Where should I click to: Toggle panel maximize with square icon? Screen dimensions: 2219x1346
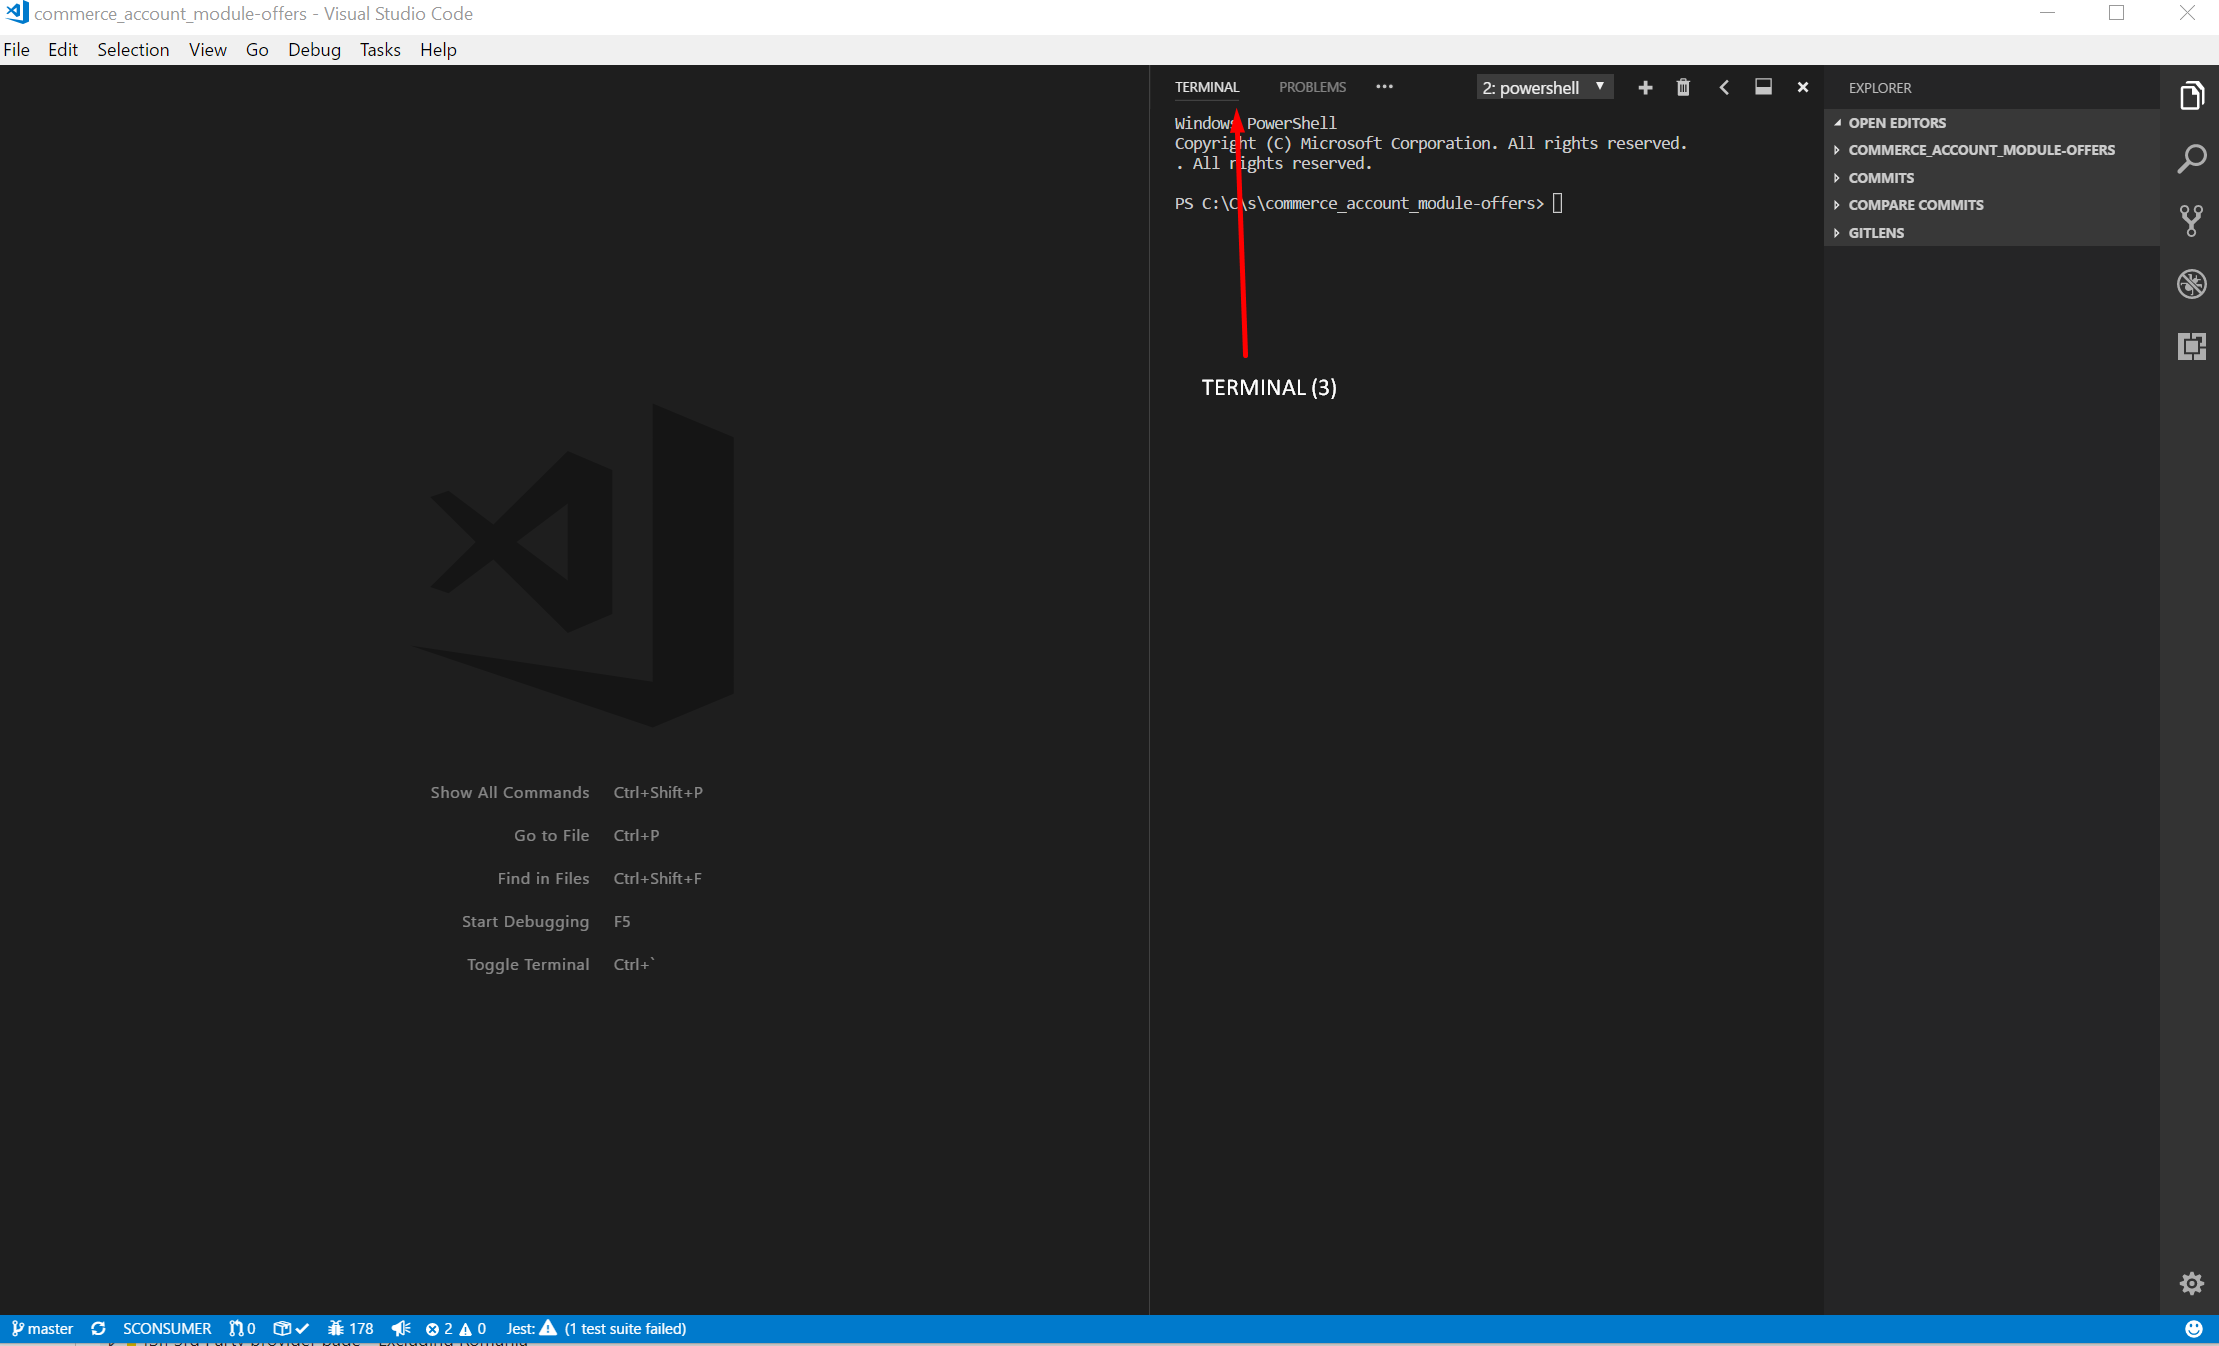tap(1763, 88)
